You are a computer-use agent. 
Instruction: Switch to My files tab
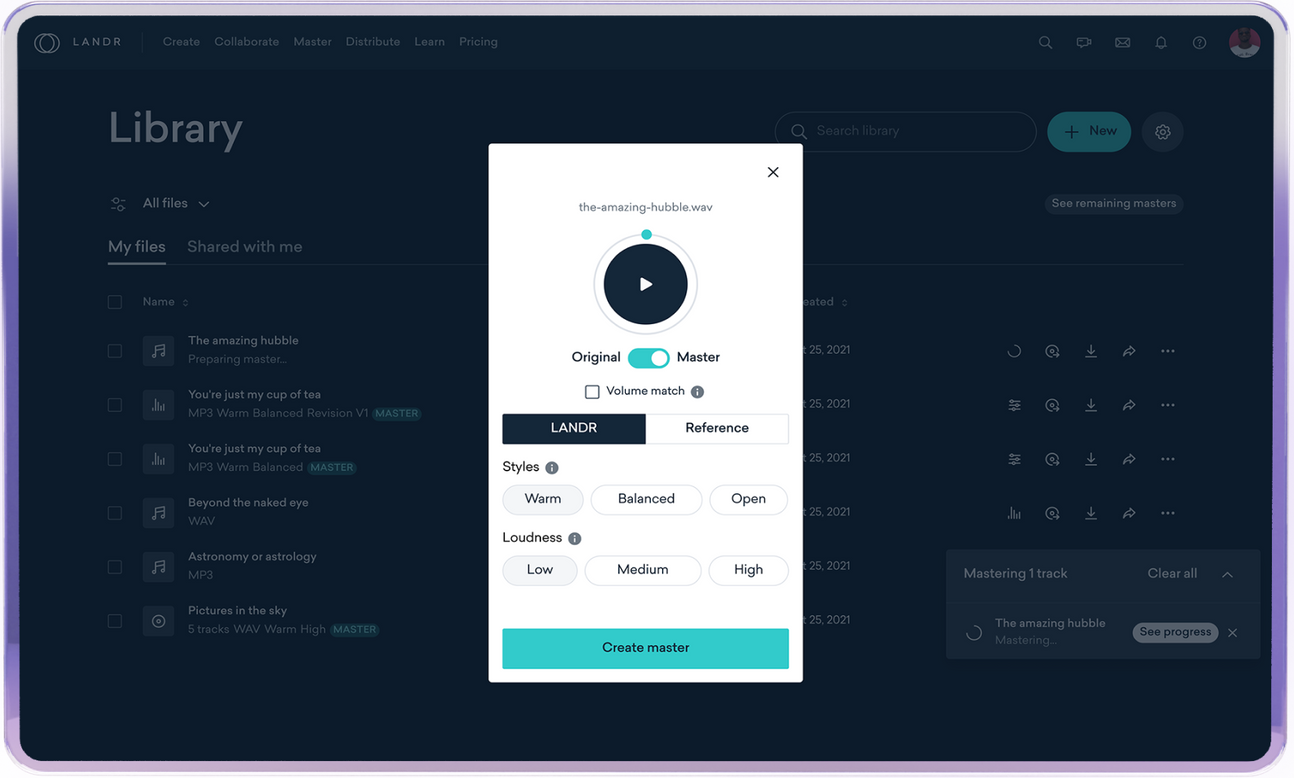(137, 247)
